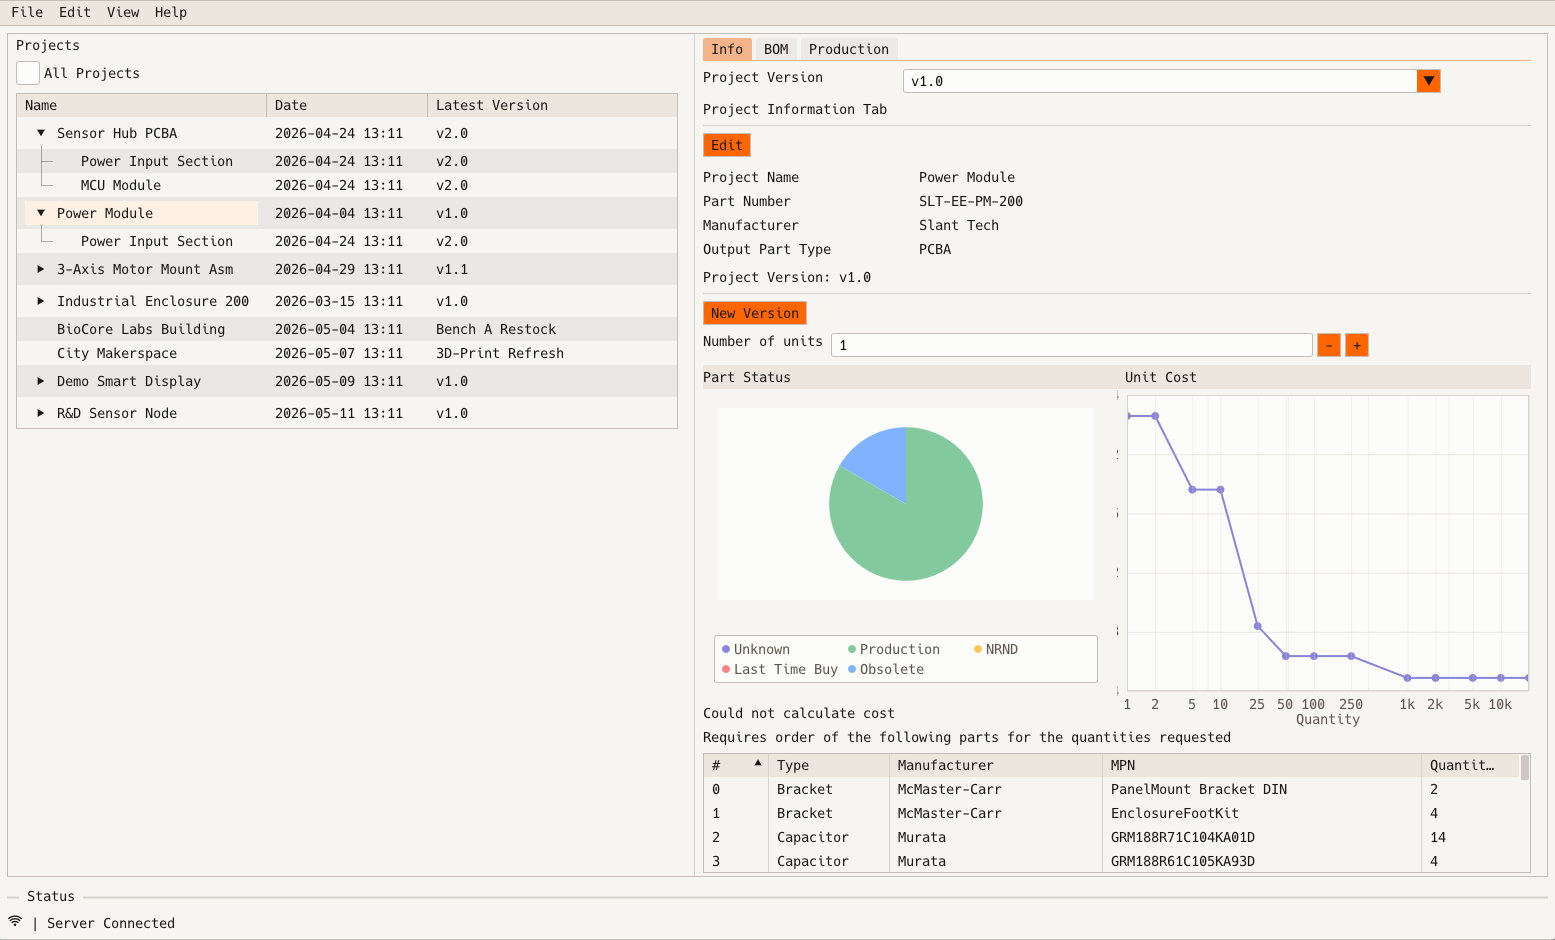
Task: Sort projects by Latest Version column
Action: [552, 105]
